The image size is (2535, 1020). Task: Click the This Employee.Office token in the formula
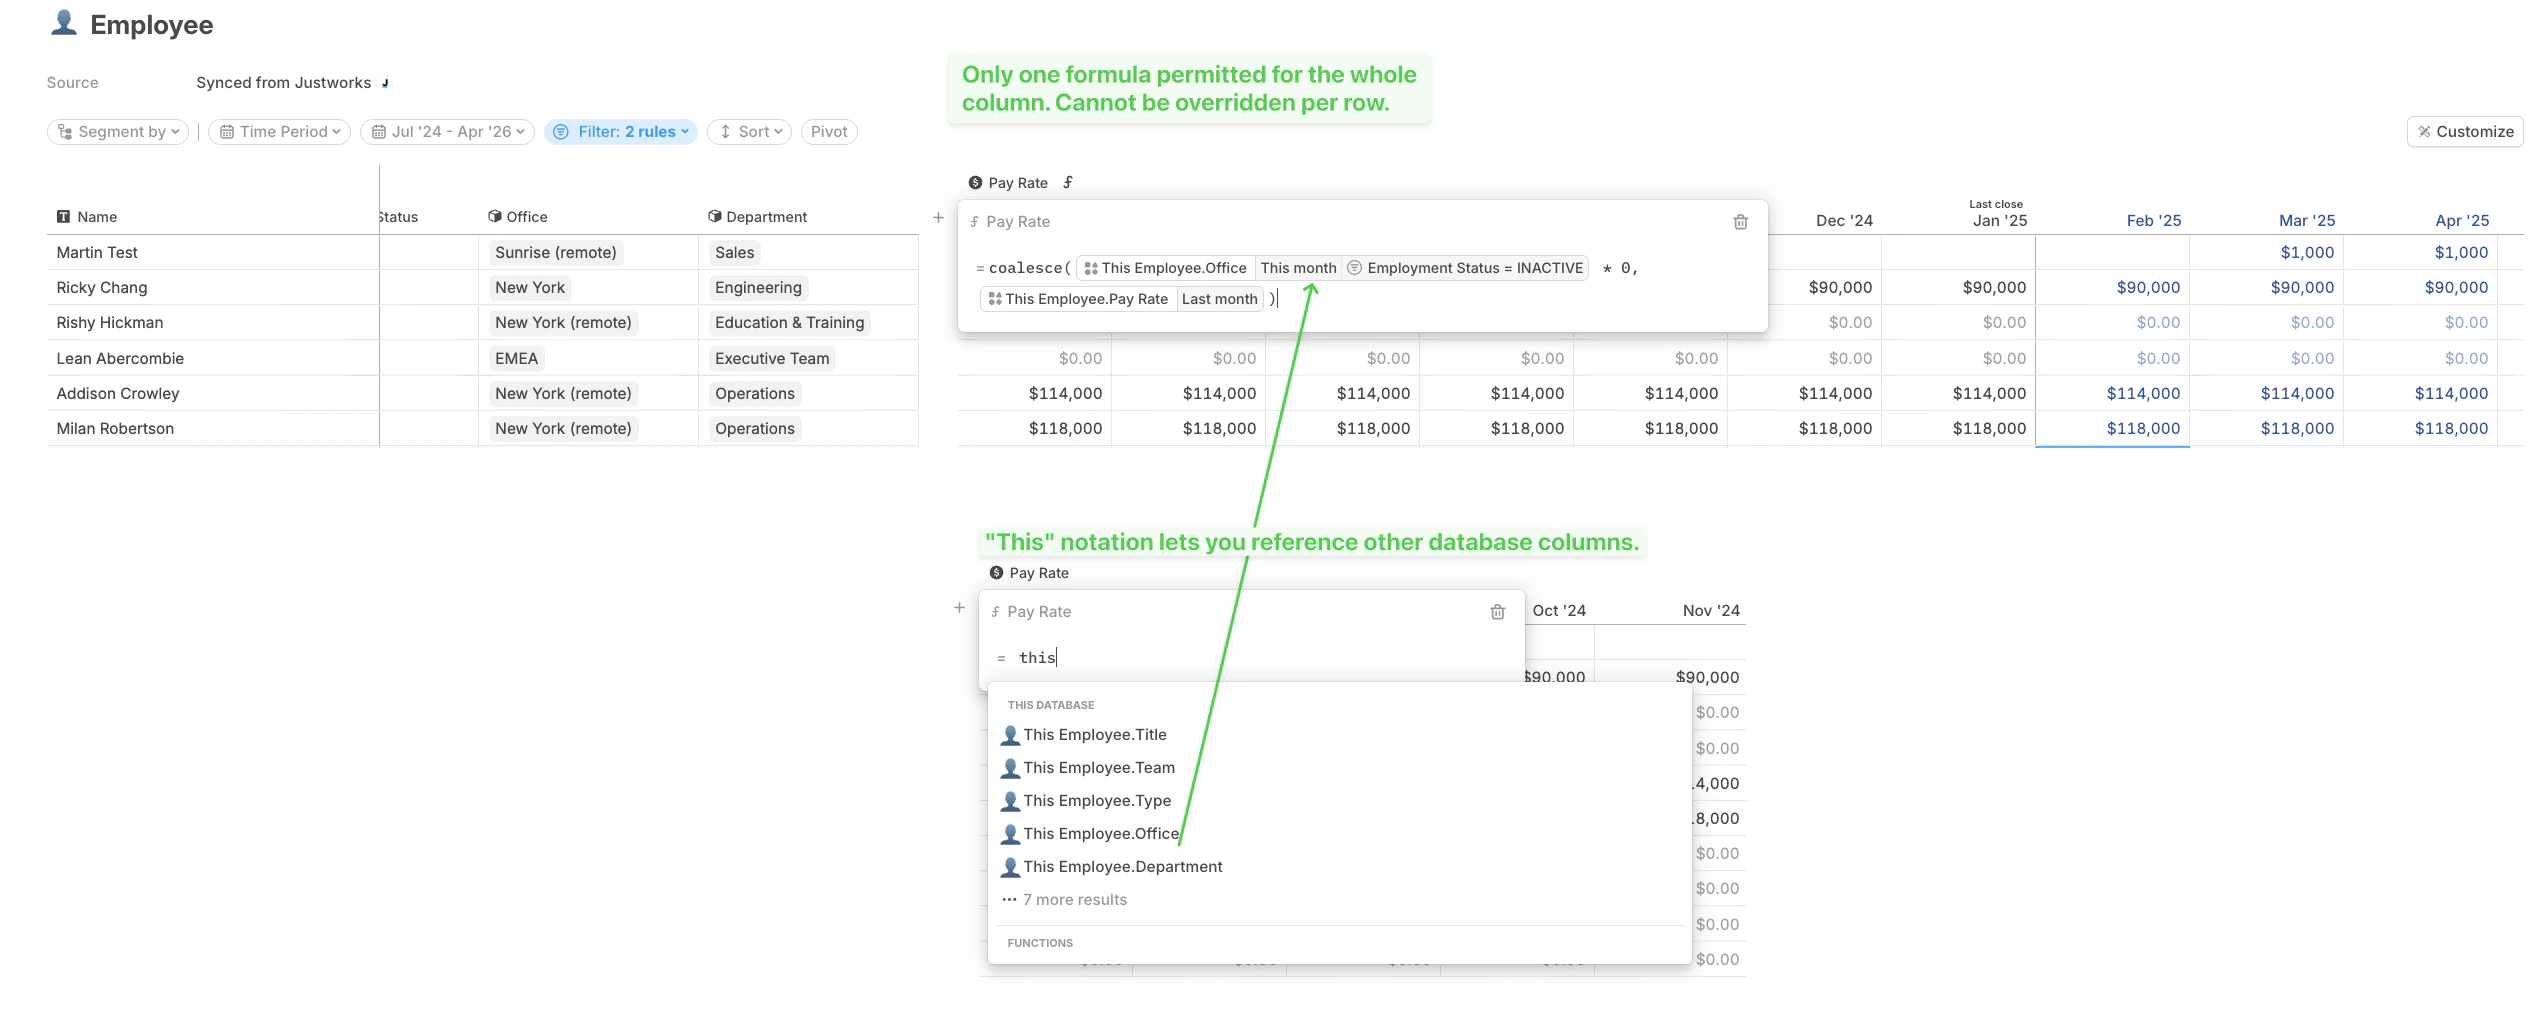1165,268
